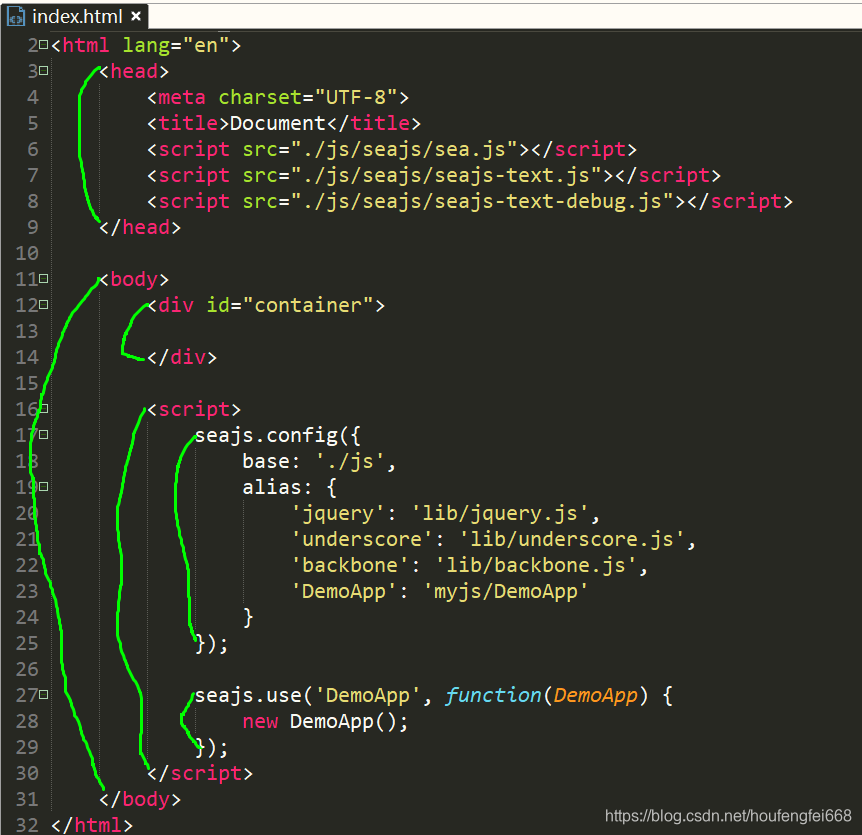Click the seajs.config( call text

[x=272, y=435]
